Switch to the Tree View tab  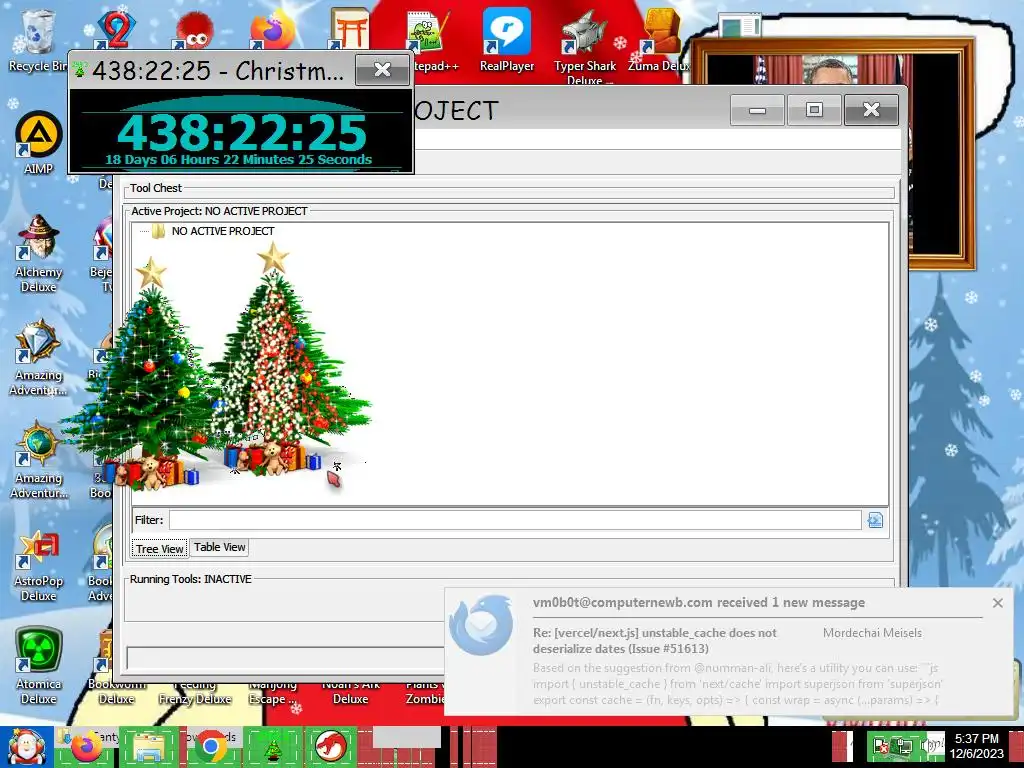pos(159,549)
